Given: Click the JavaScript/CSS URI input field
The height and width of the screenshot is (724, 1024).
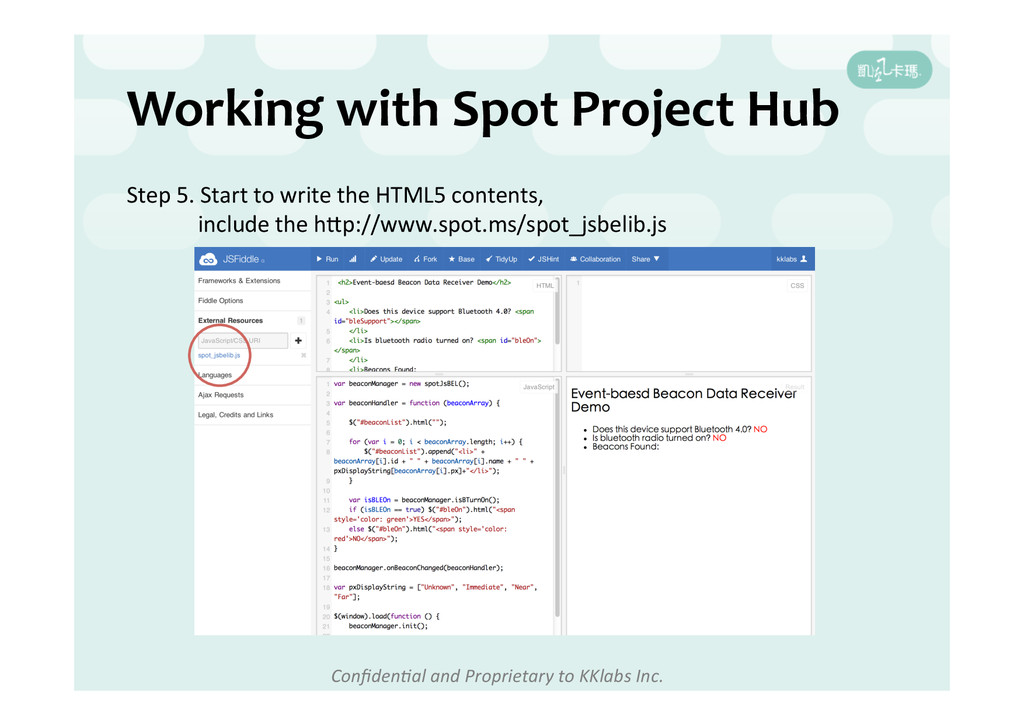Looking at the screenshot, I should coord(242,341).
